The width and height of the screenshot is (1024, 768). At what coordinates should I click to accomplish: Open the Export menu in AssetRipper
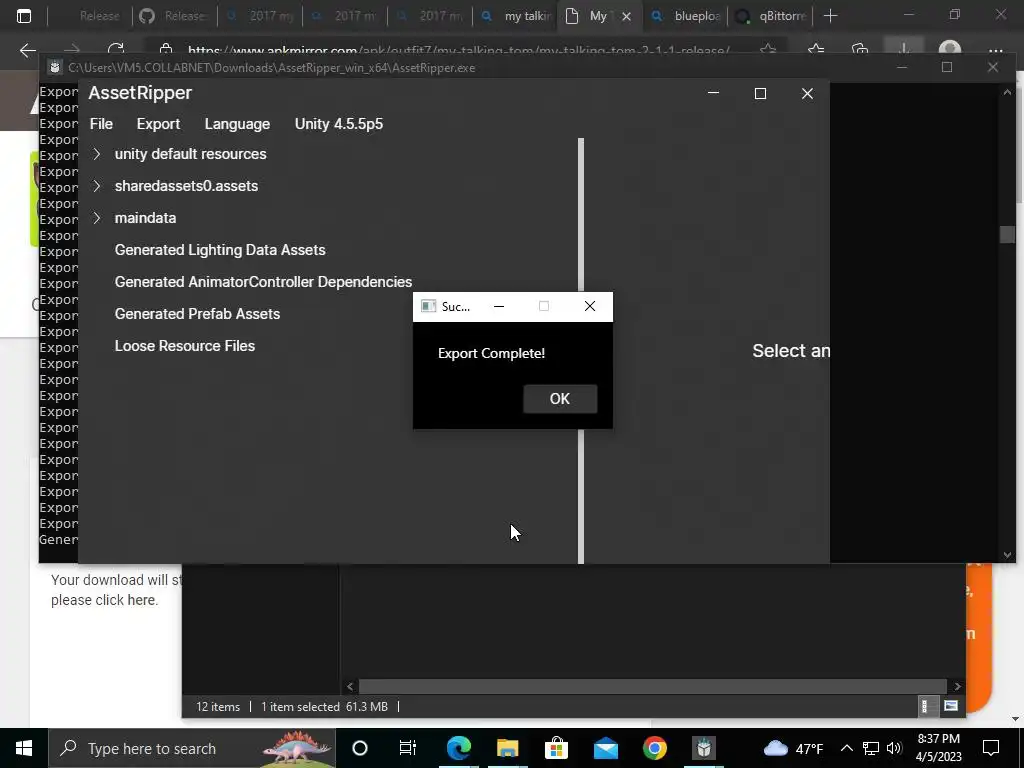(158, 124)
